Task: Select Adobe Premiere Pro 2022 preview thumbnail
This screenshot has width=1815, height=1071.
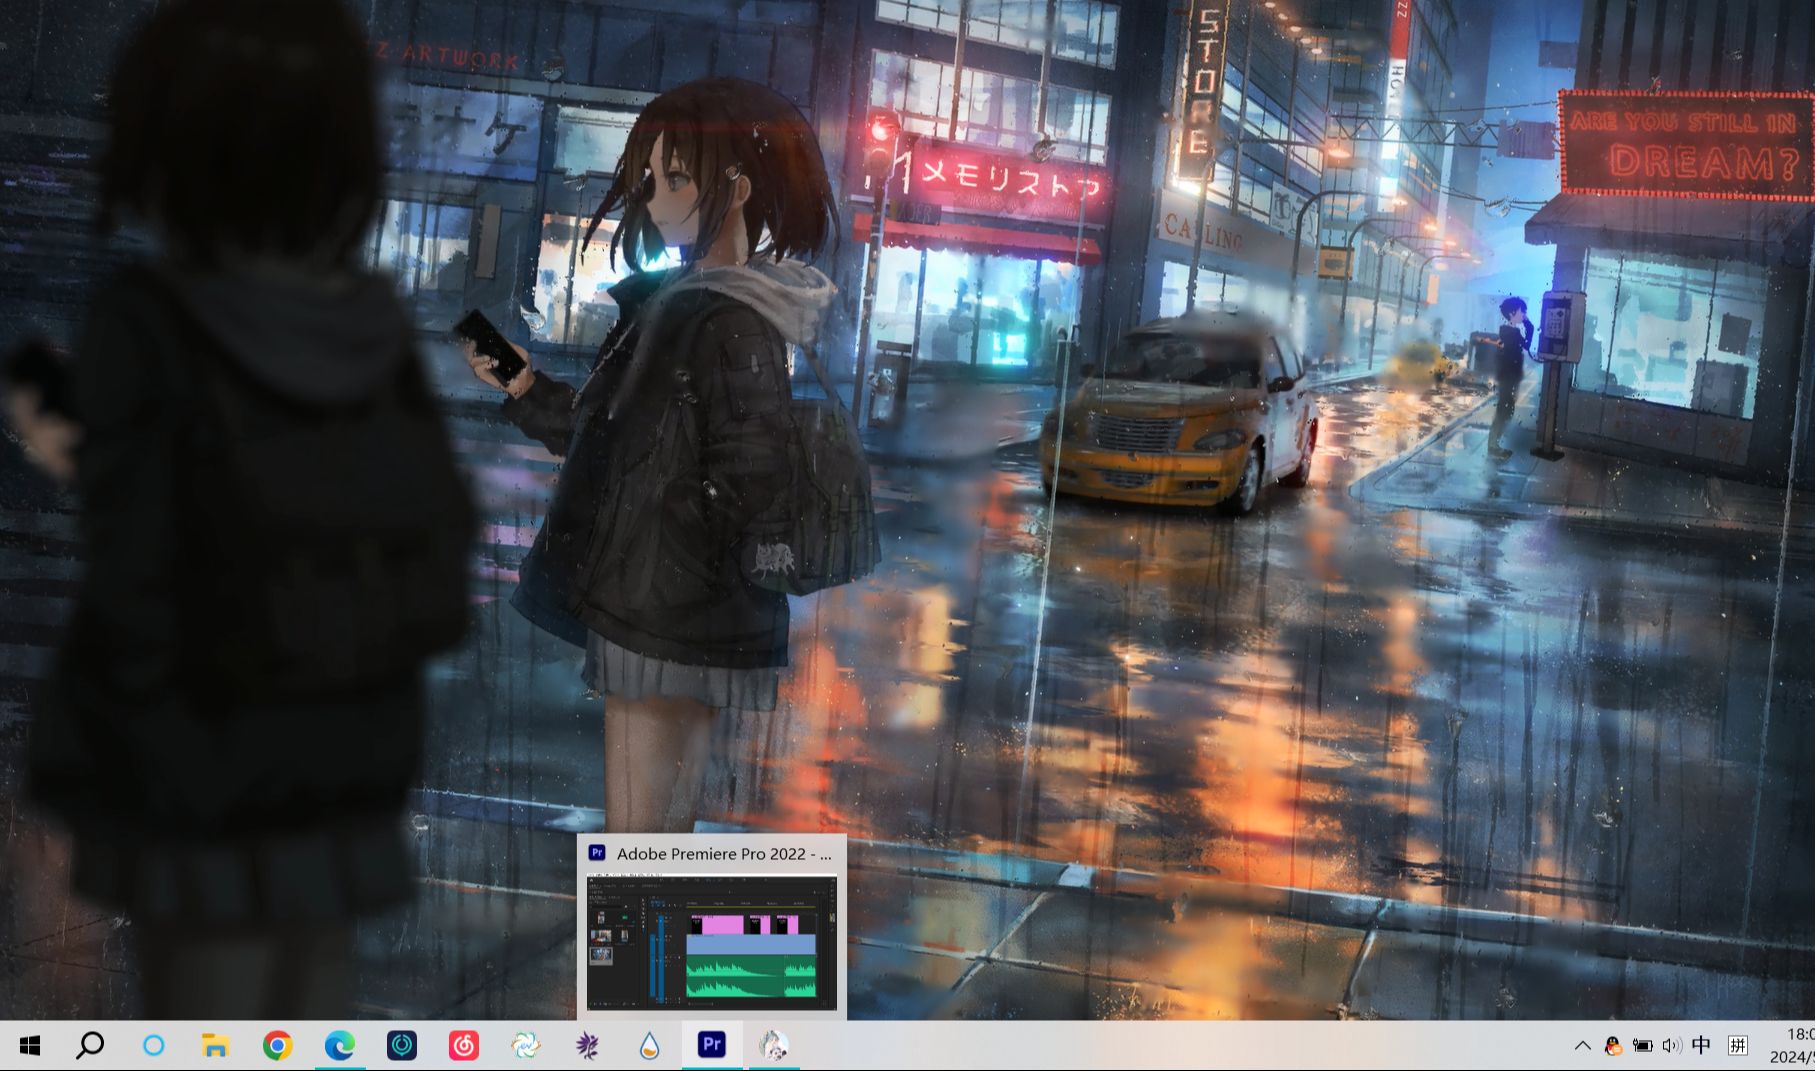Action: [x=712, y=941]
